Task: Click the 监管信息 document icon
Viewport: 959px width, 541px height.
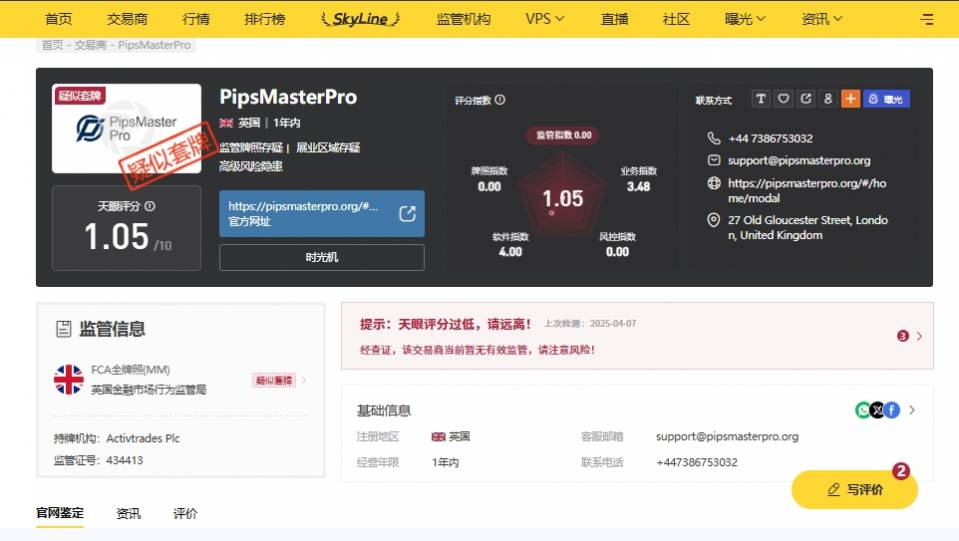Action: point(64,329)
